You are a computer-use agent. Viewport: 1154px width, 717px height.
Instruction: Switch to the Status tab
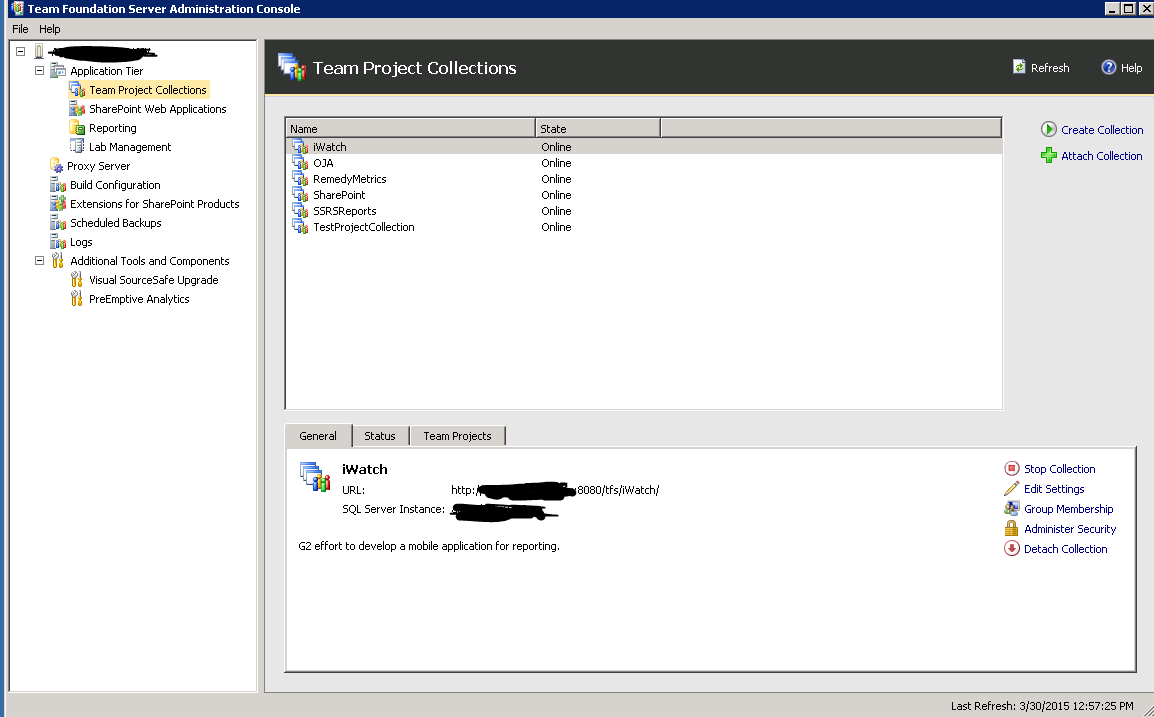coord(380,436)
